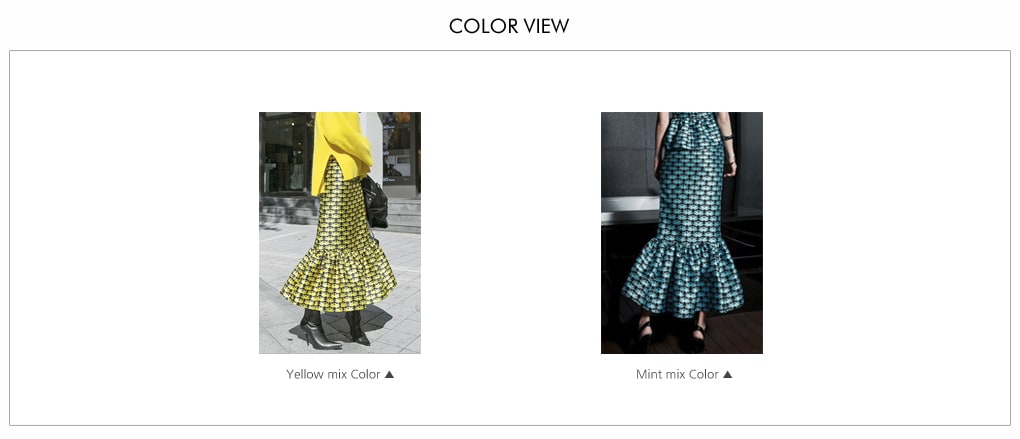Click the yellow sweater in left photo
The width and height of the screenshot is (1020, 439).
pos(340,151)
